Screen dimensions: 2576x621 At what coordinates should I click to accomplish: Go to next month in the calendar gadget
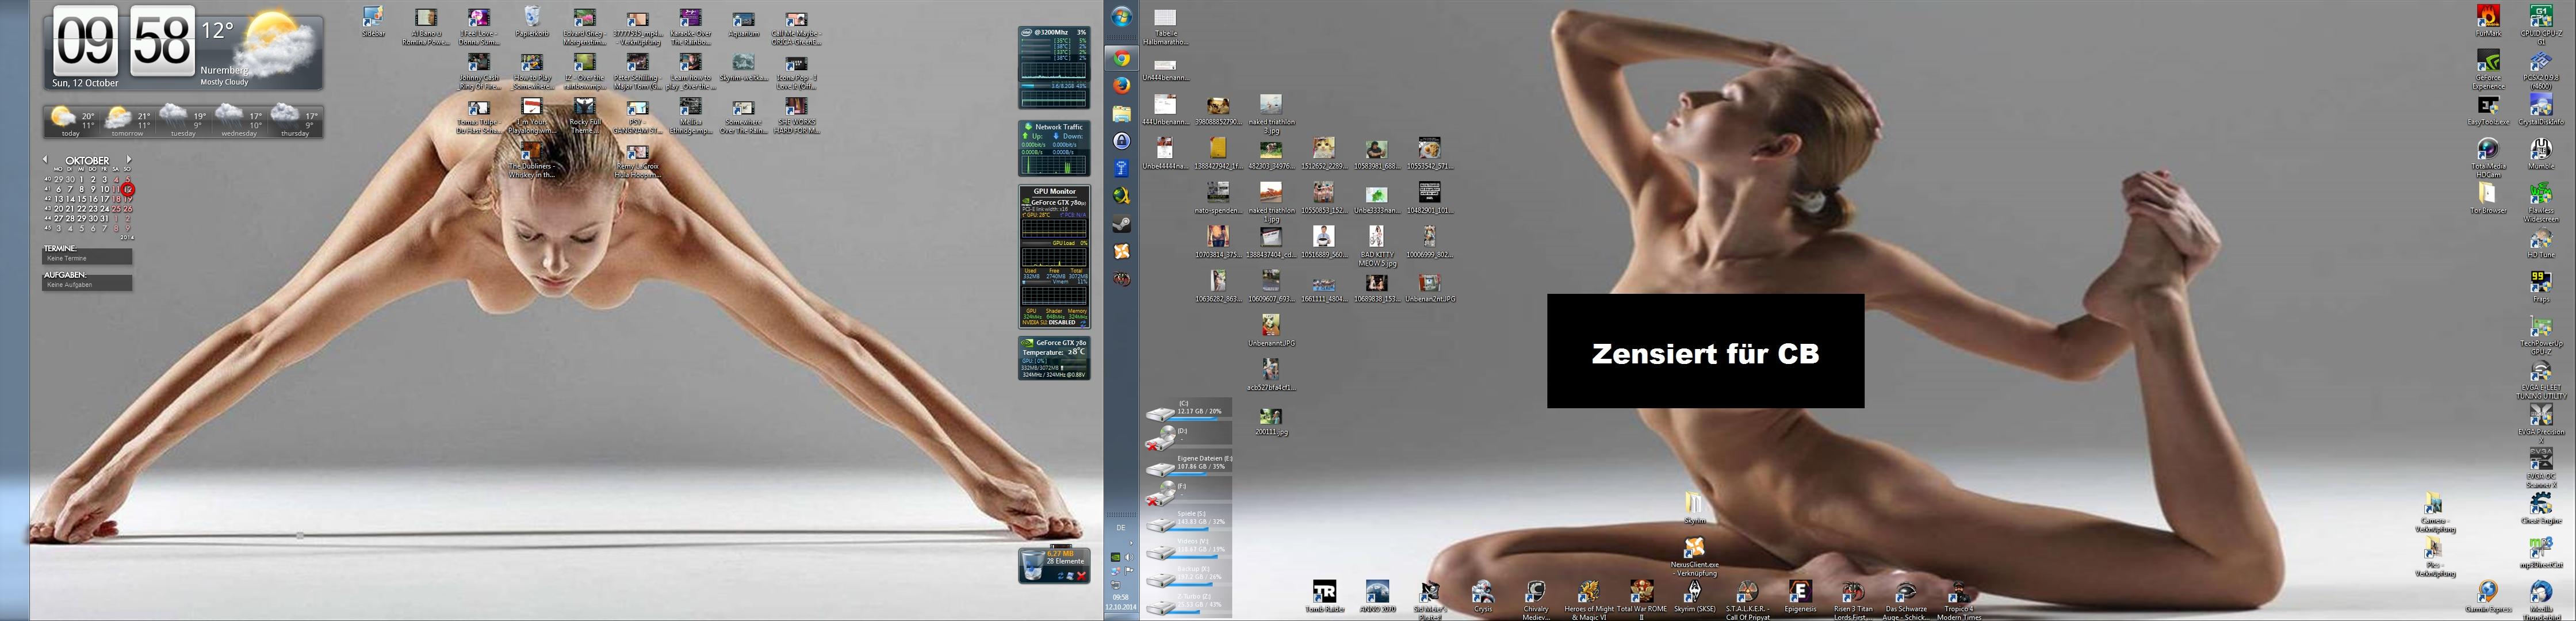click(x=129, y=160)
